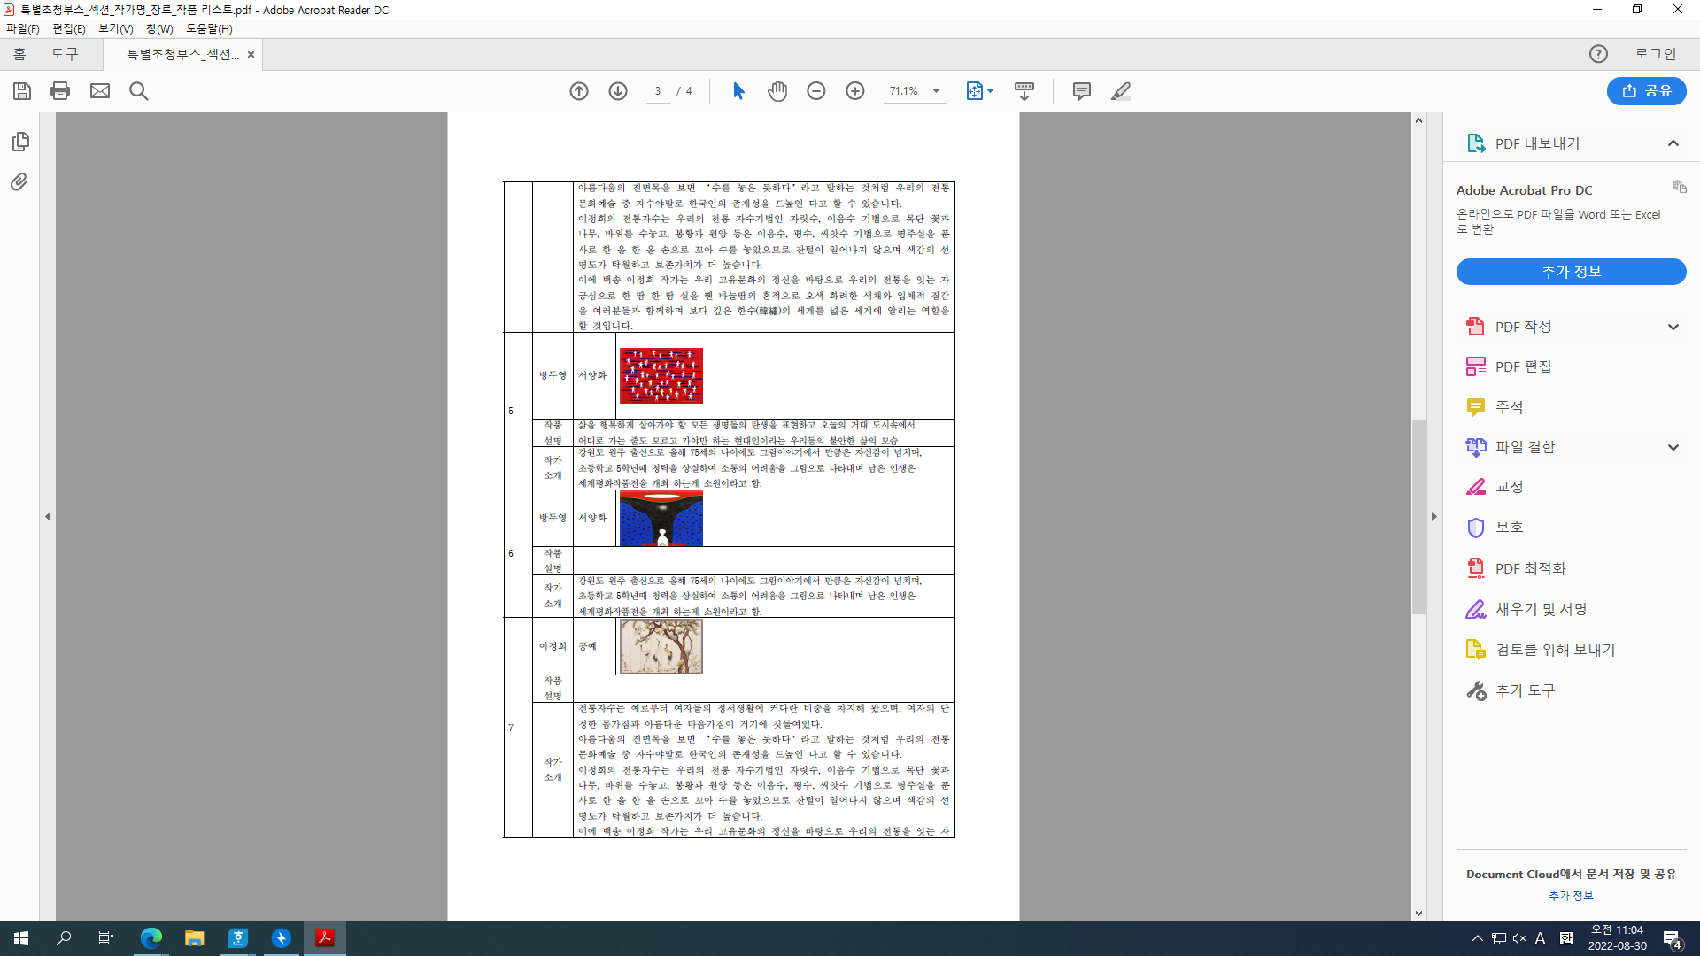Expand the 파일 결합 section

(x=1673, y=447)
